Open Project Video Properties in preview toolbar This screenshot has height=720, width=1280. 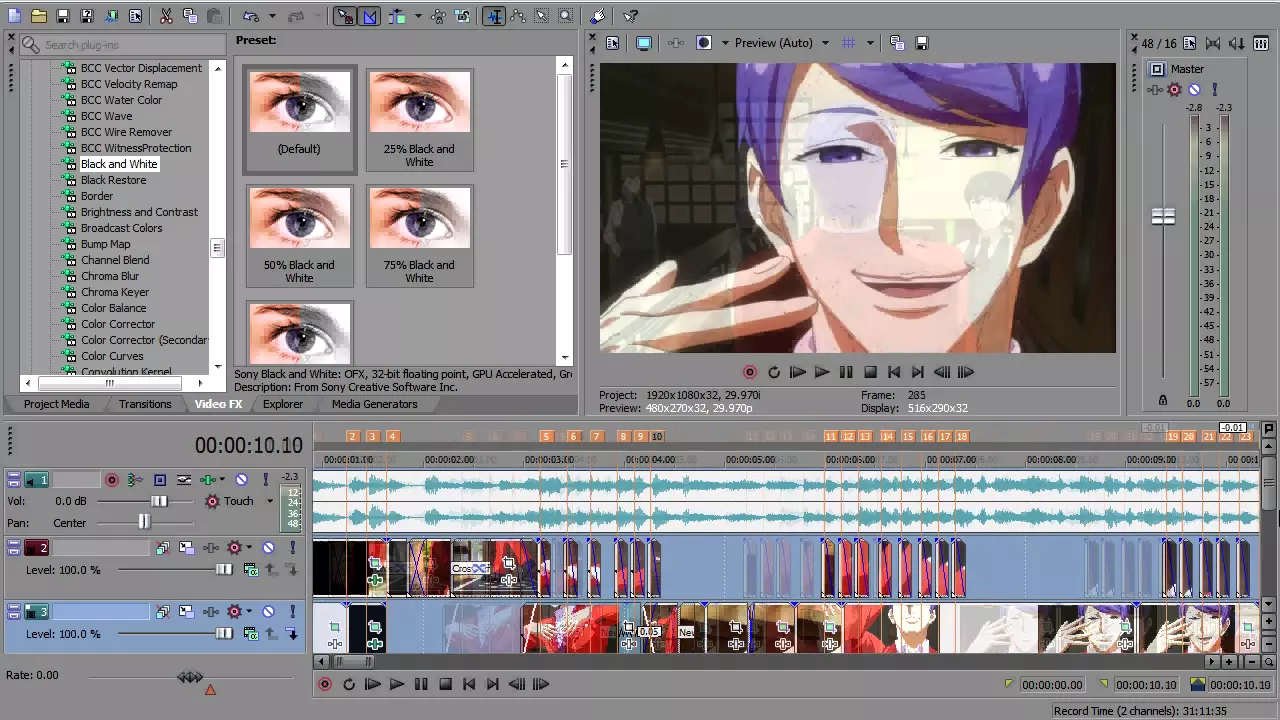click(x=613, y=43)
